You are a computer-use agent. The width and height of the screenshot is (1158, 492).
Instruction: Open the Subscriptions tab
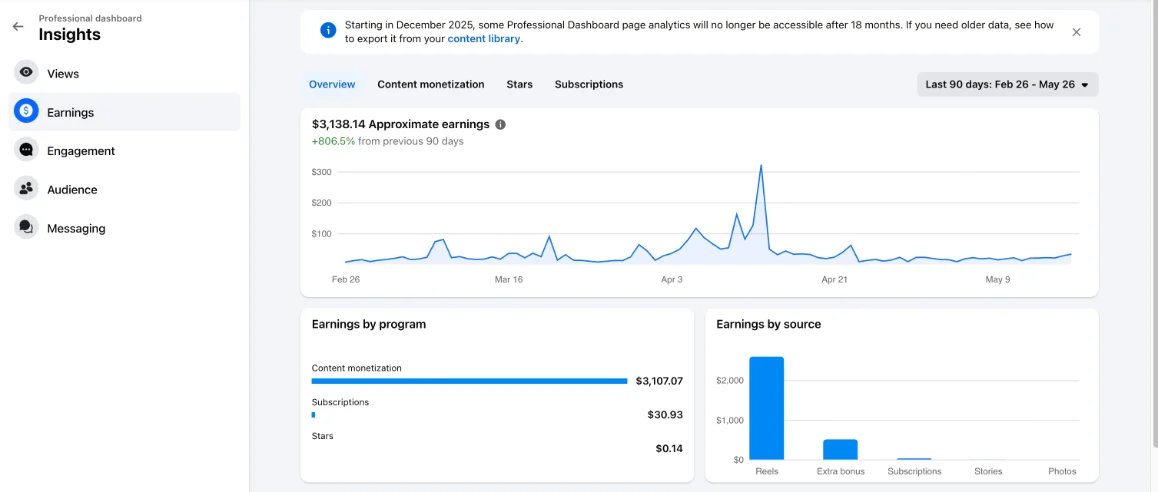pos(589,84)
